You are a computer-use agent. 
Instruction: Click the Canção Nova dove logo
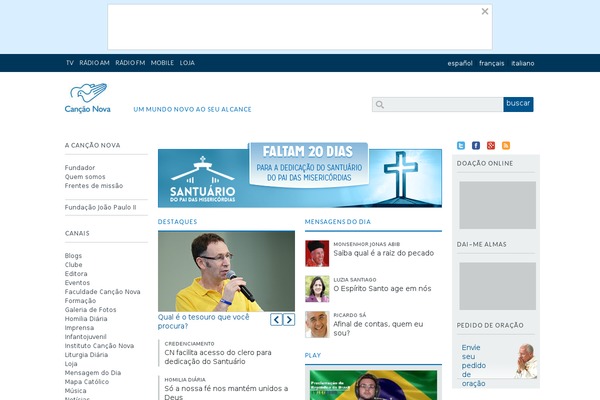(x=88, y=98)
